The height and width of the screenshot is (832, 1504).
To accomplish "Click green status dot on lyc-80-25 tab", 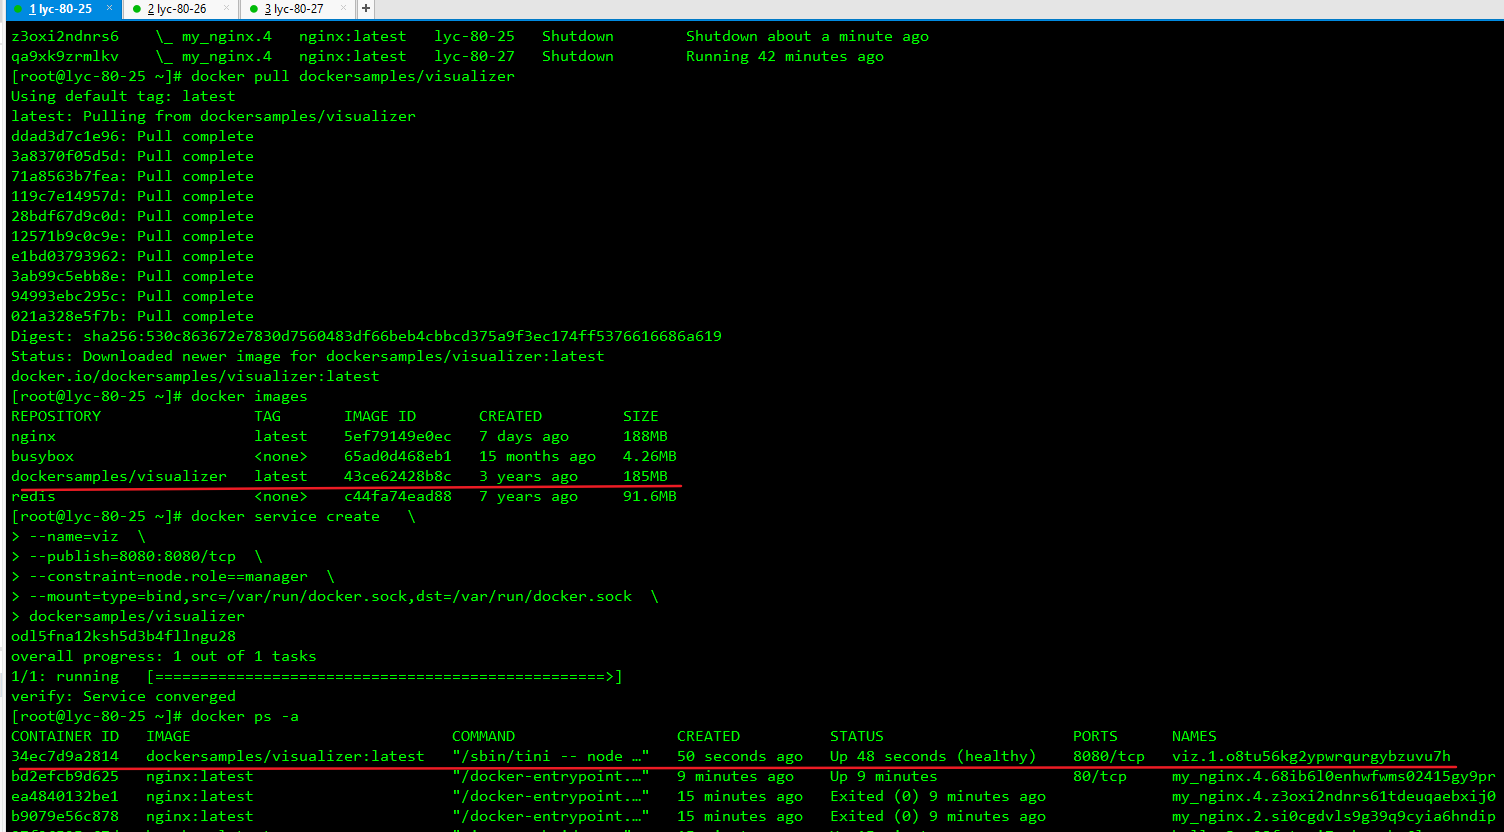I will (x=18, y=9).
